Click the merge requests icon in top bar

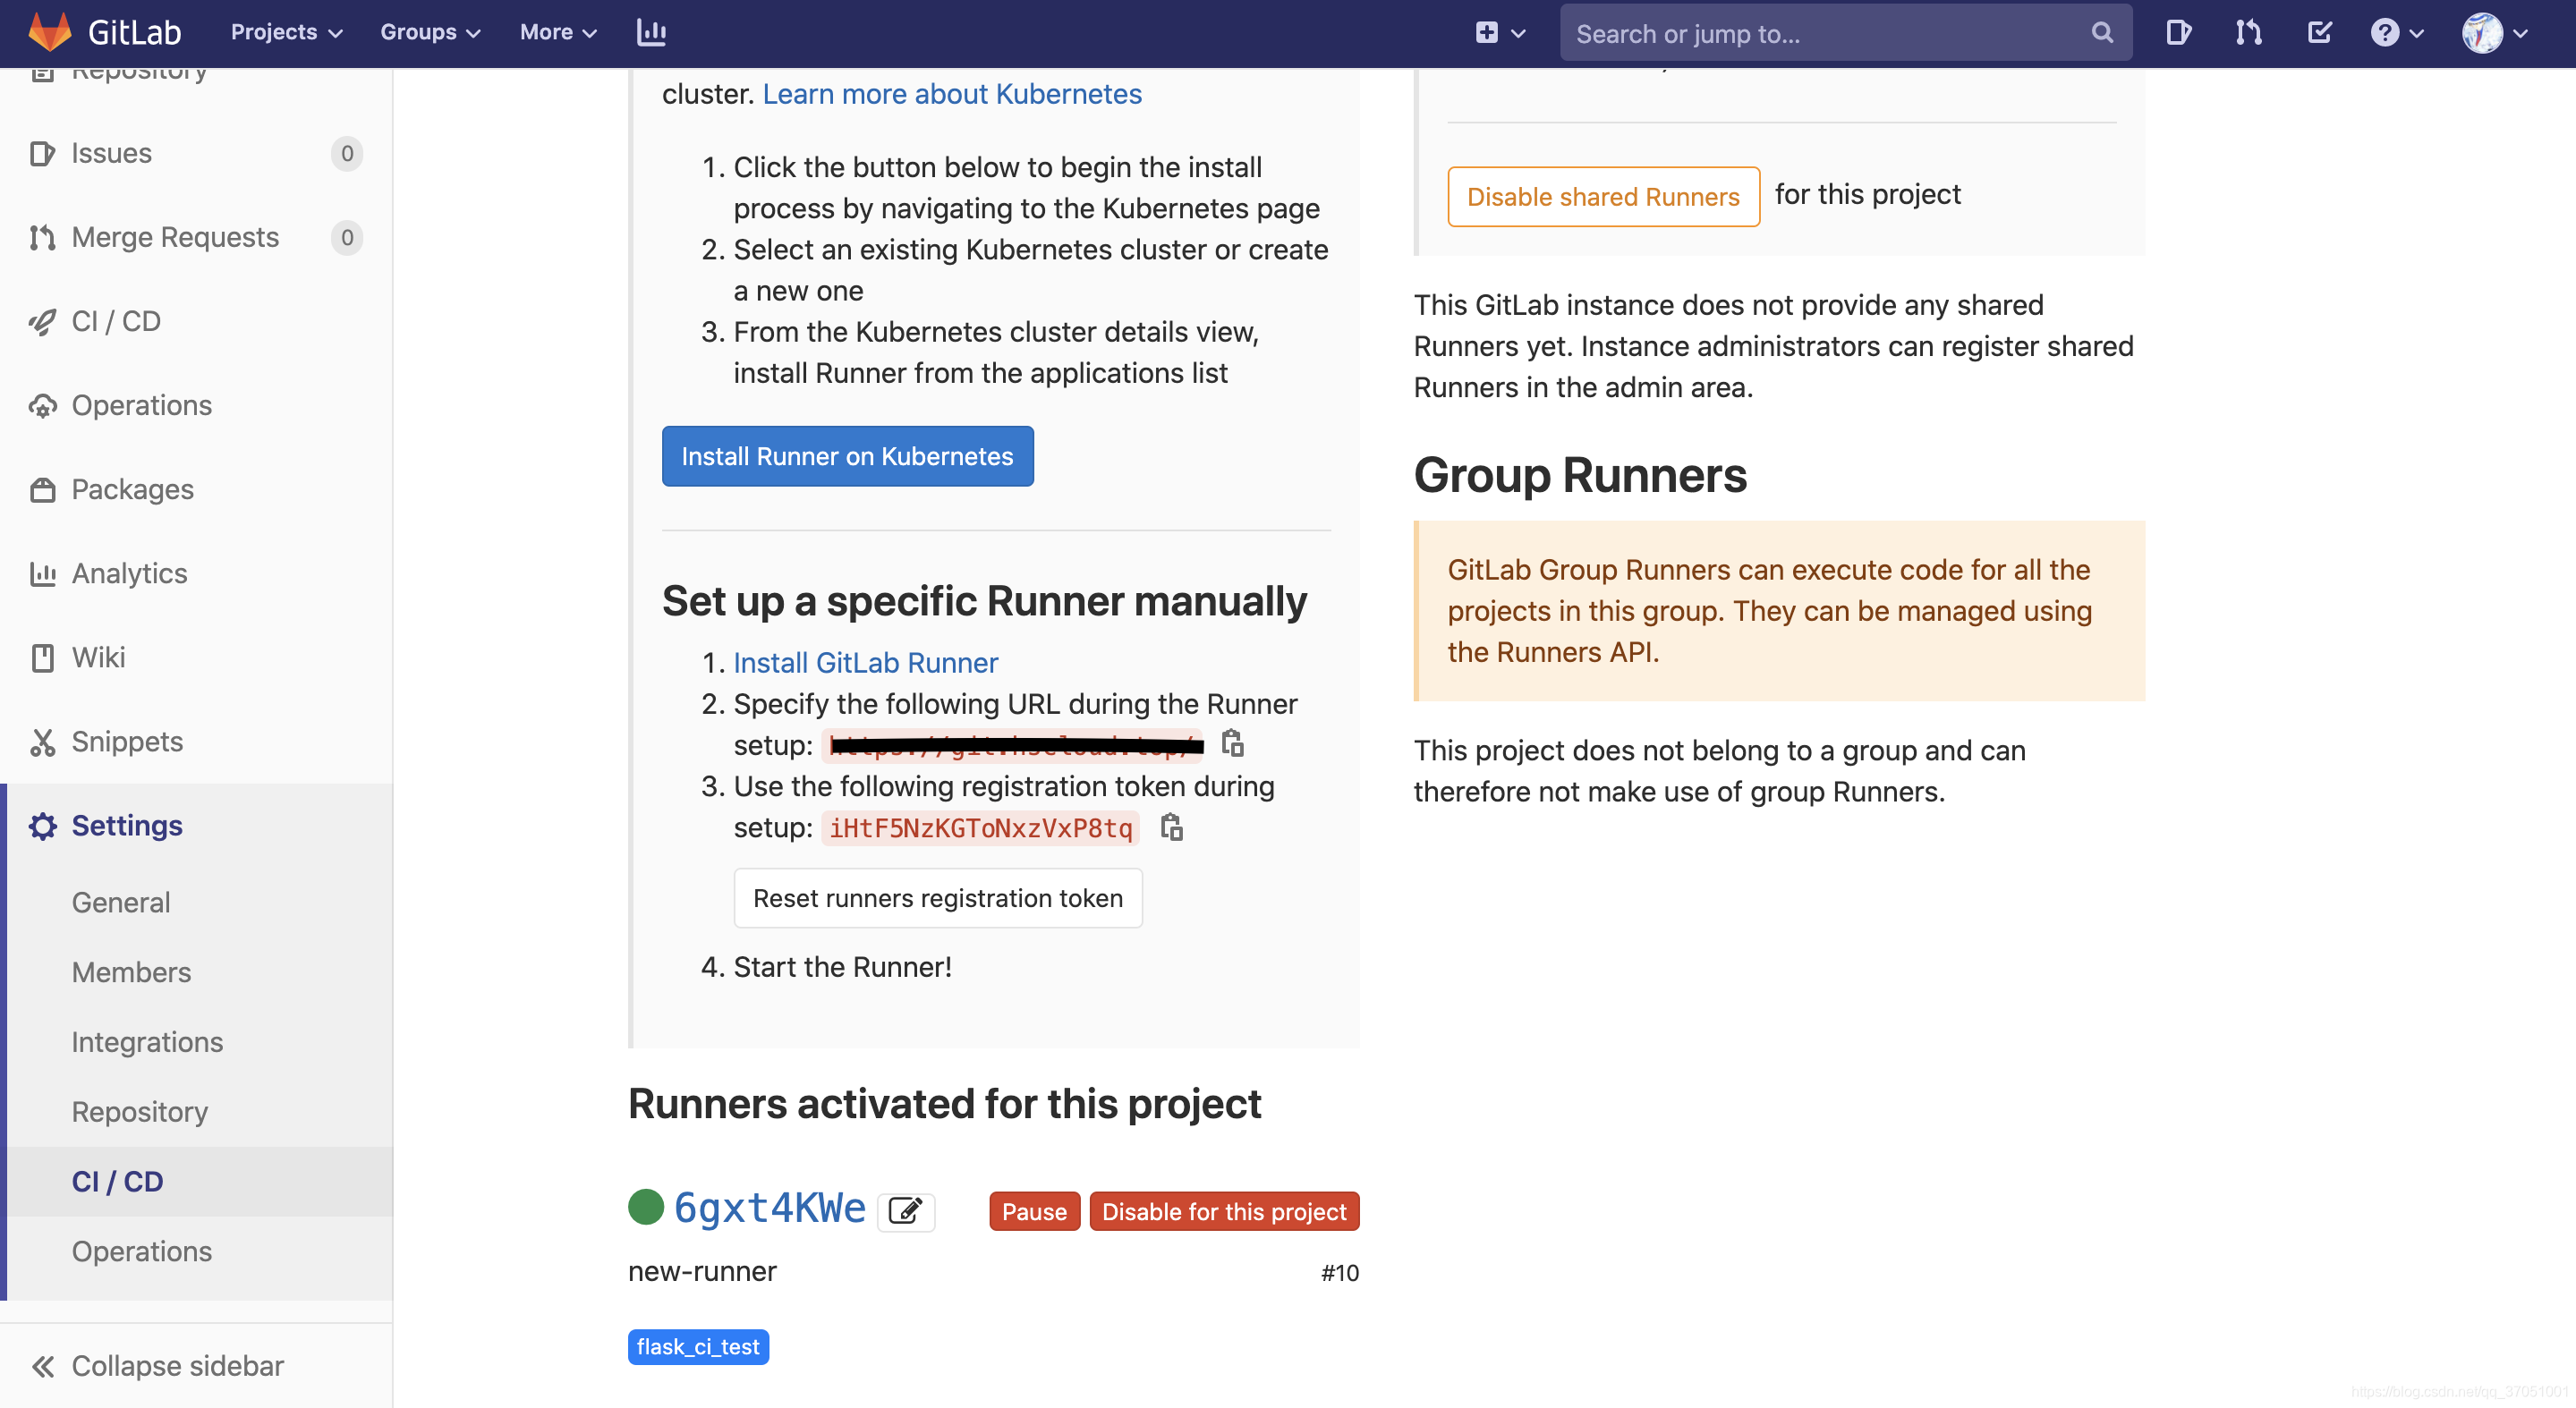pos(2248,31)
